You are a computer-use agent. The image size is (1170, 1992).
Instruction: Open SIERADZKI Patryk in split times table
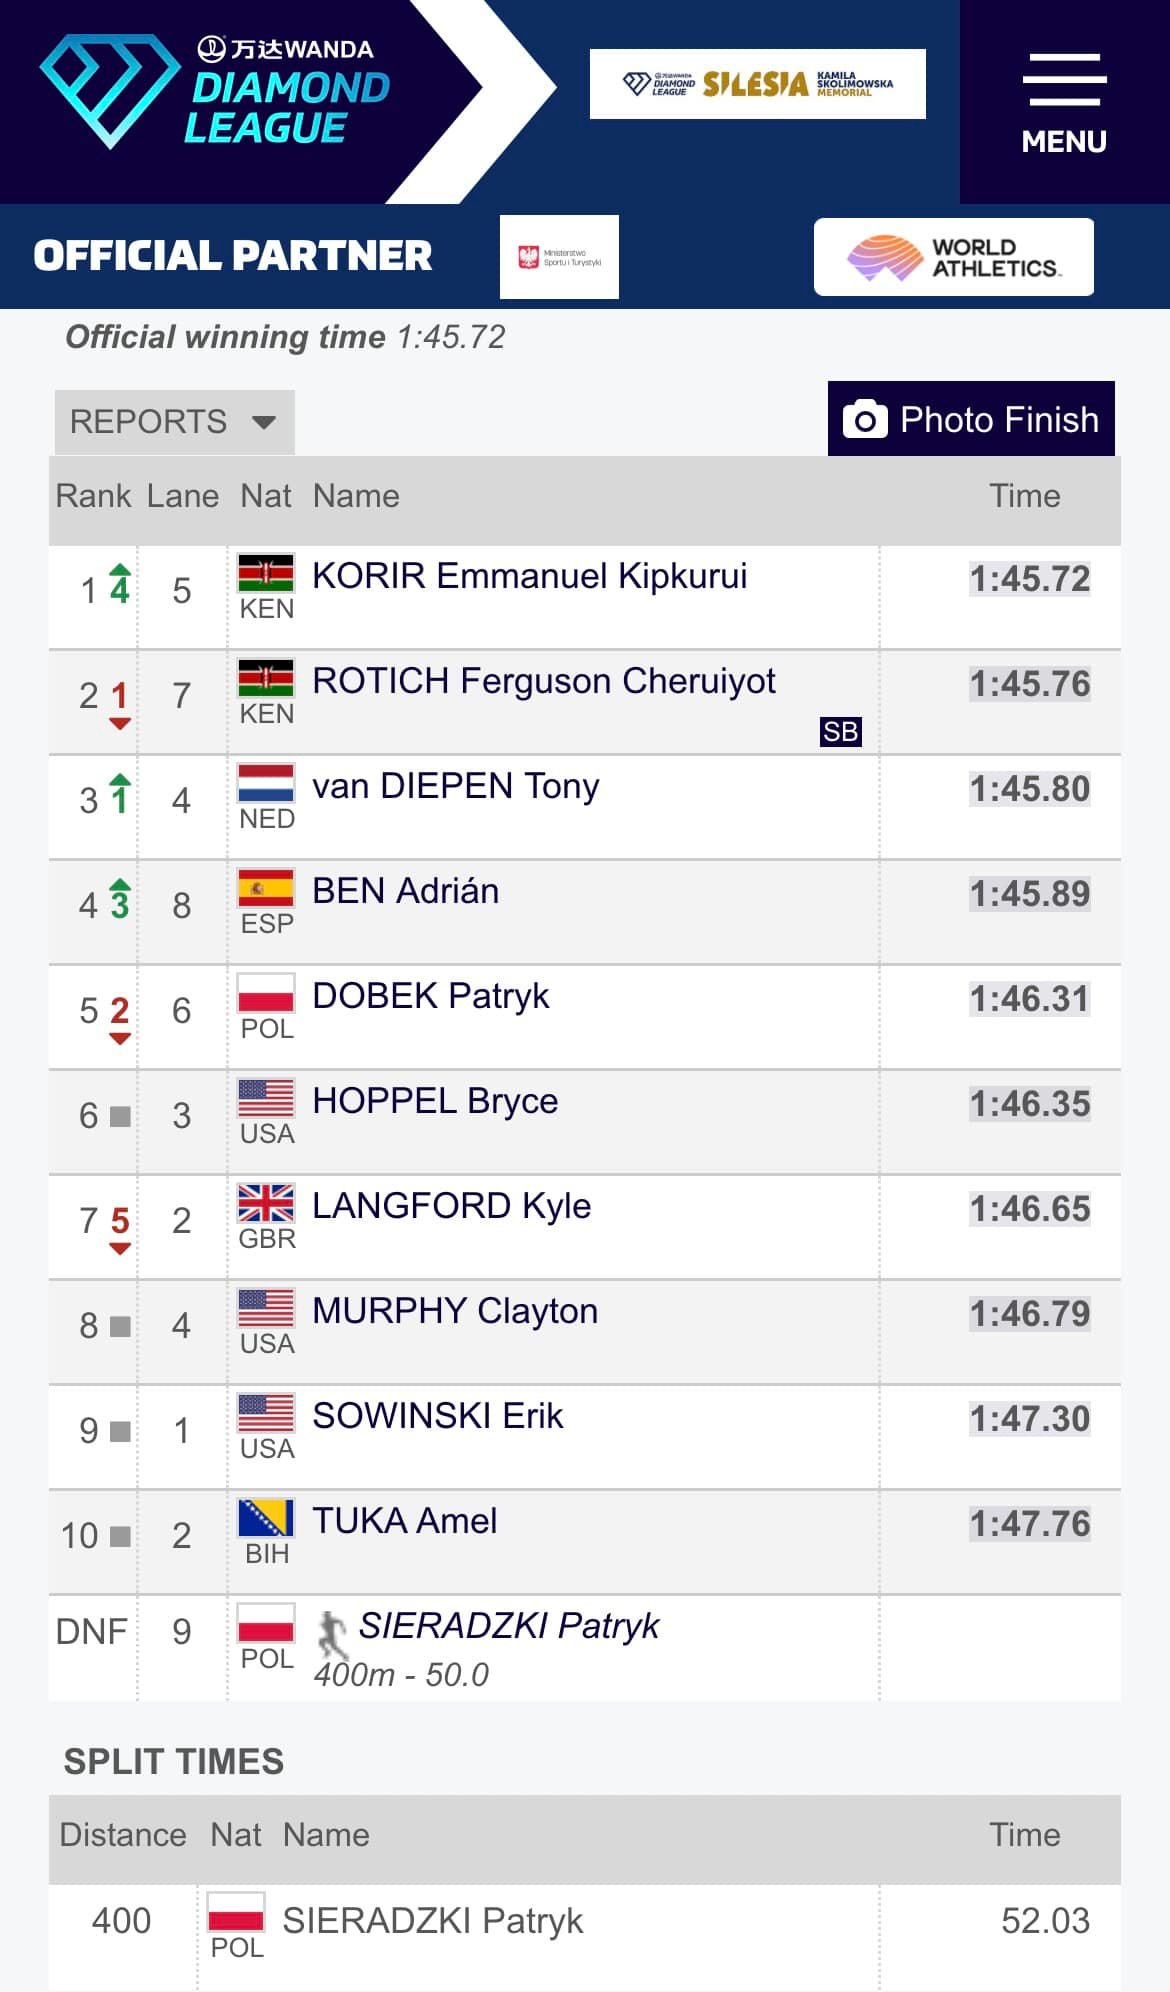pos(432,1920)
